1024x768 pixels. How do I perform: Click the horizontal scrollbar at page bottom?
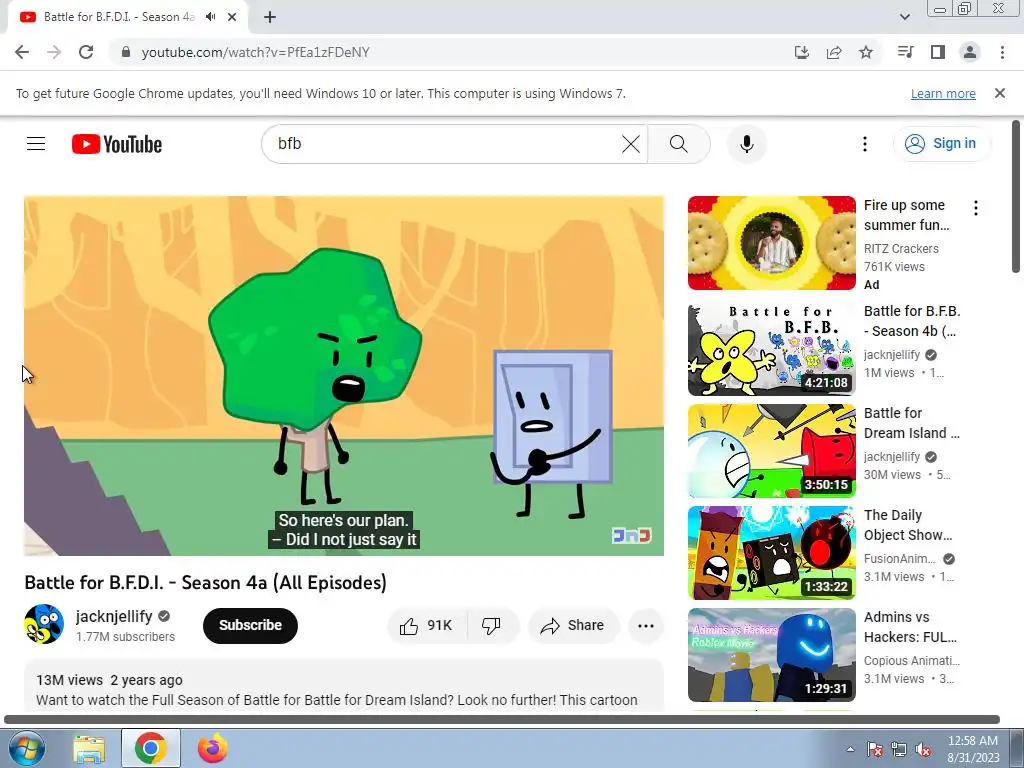click(x=502, y=720)
